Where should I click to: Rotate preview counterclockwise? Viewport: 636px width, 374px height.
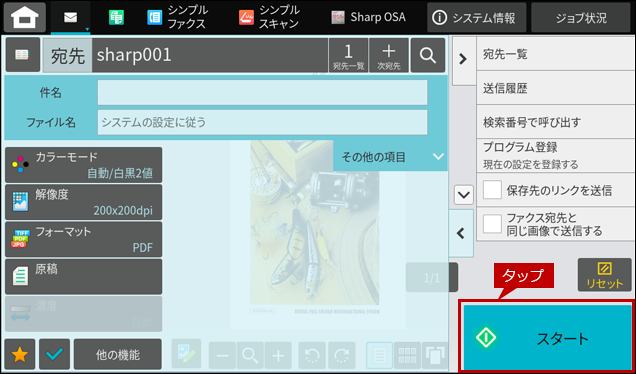(313, 355)
